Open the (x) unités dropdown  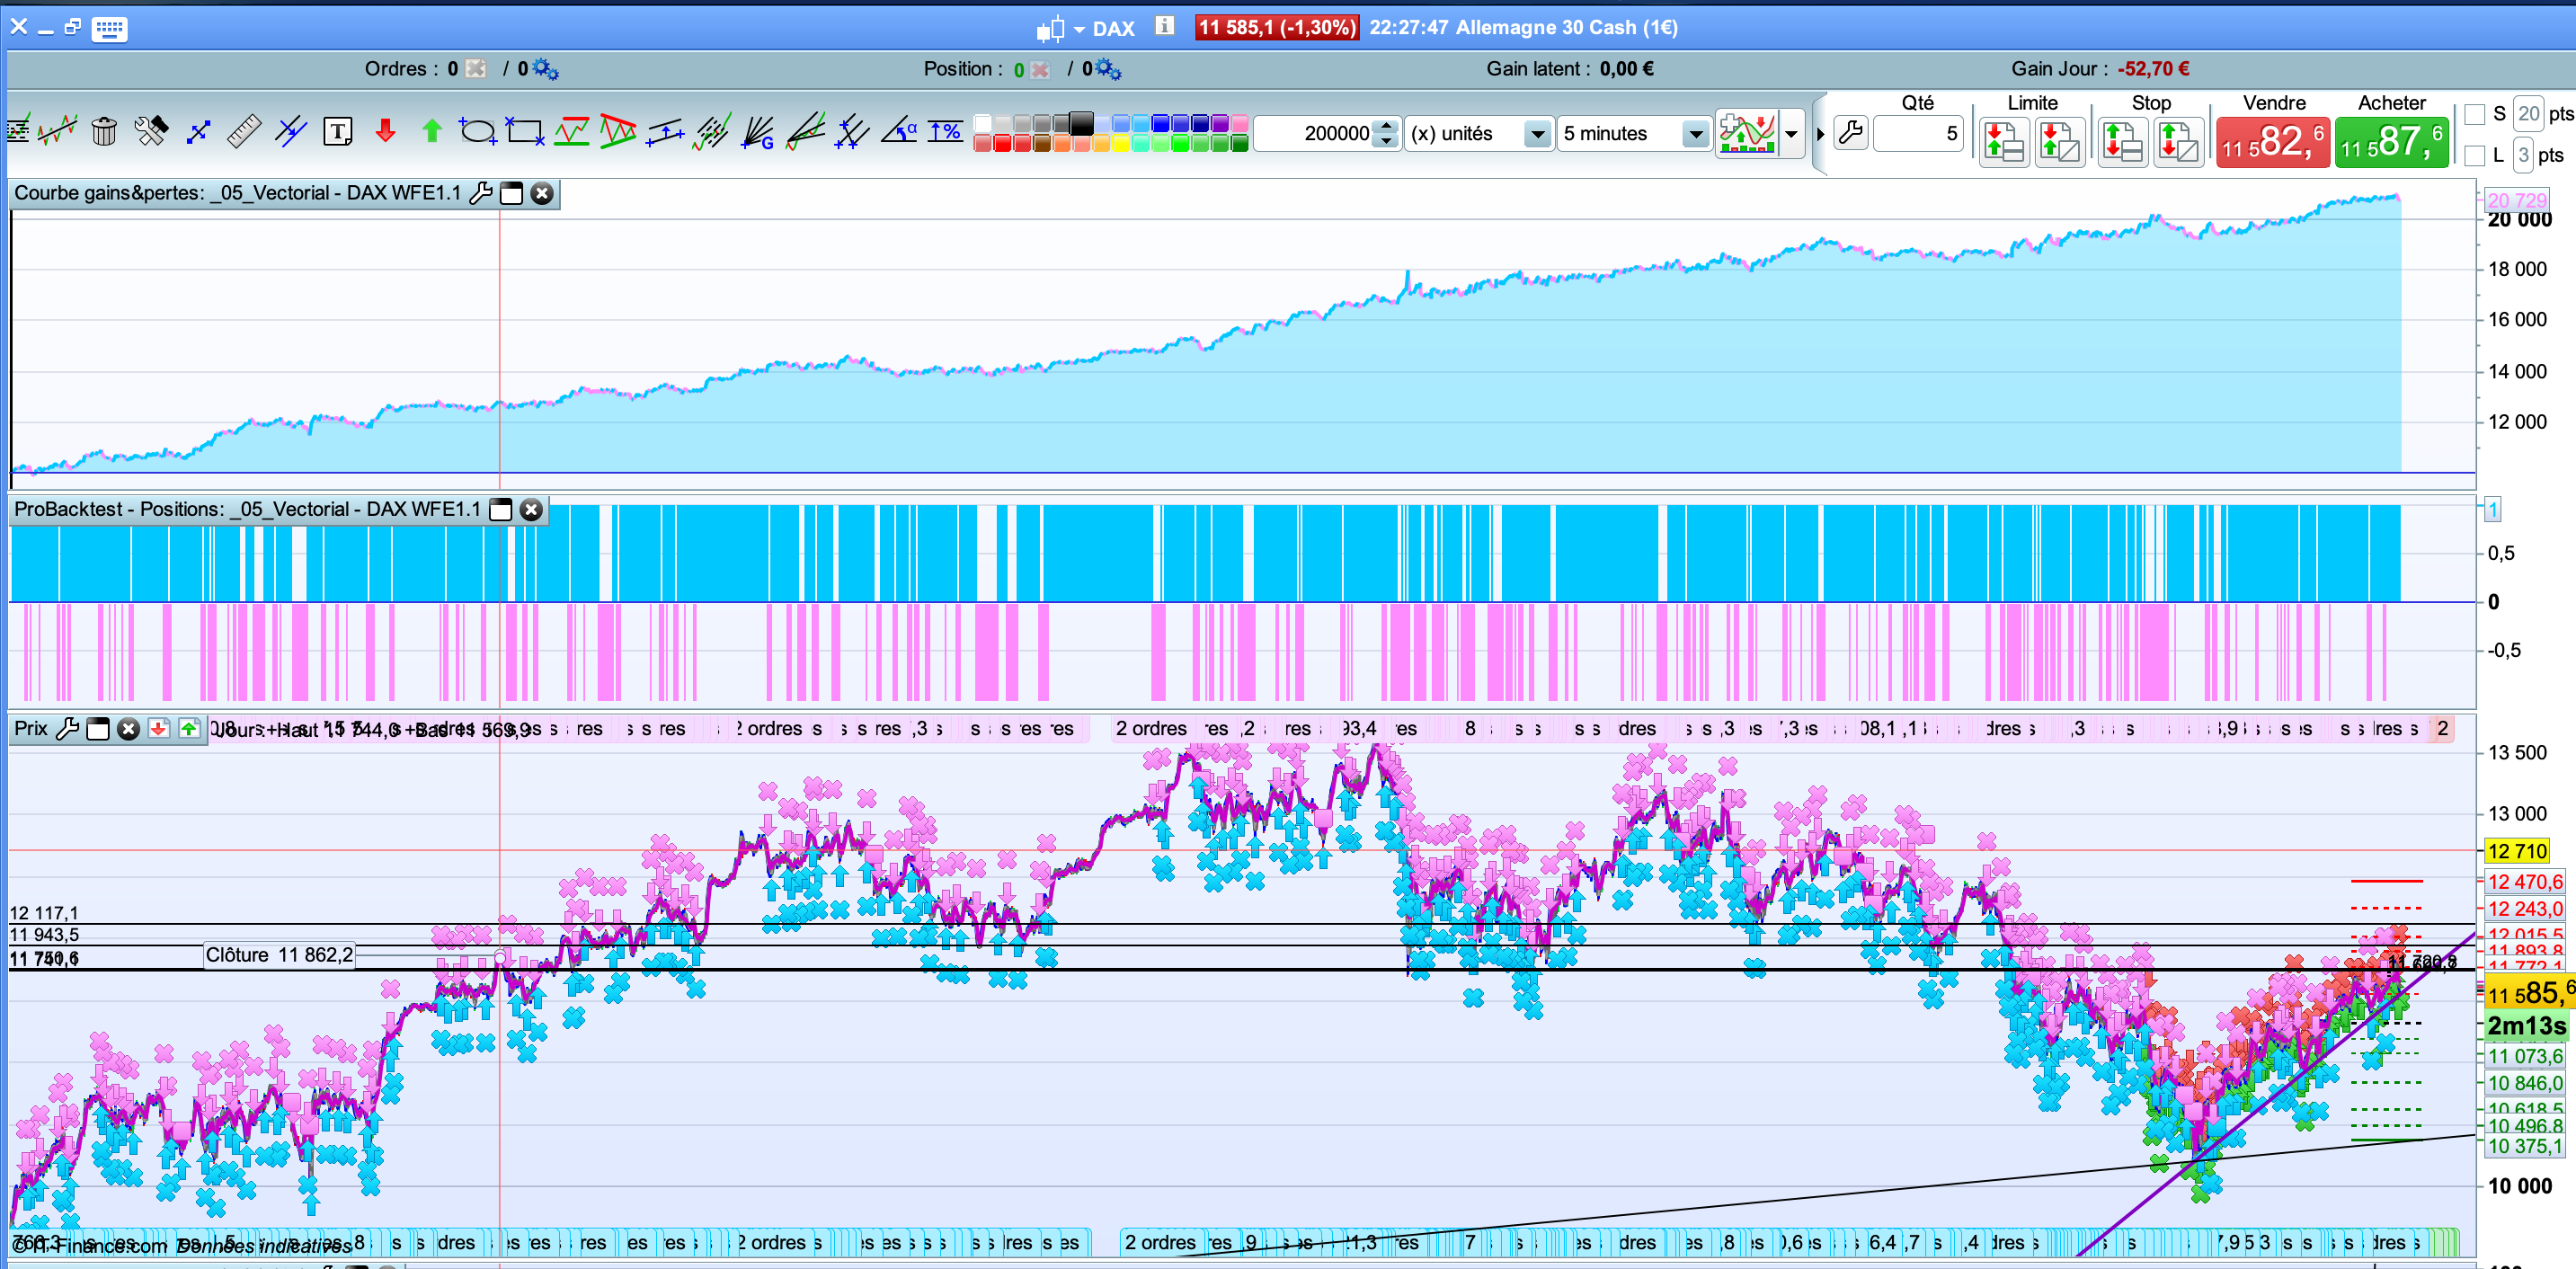click(1537, 134)
